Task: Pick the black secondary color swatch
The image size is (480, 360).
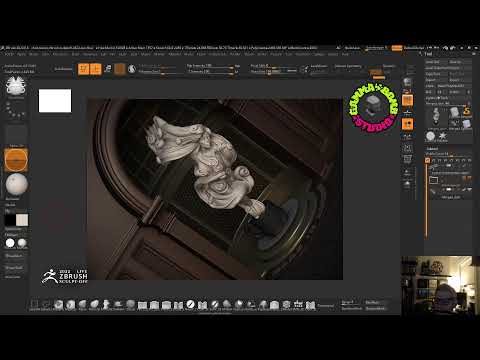Action: pyautogui.click(x=10, y=220)
